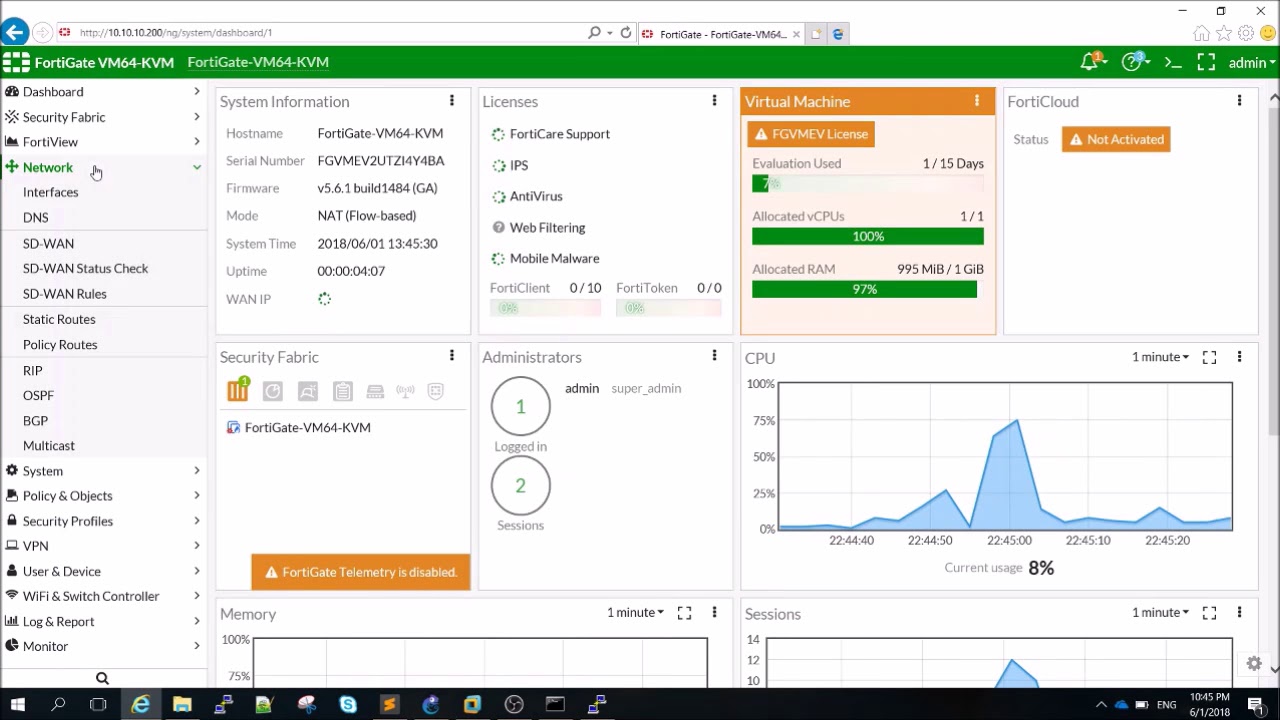Open FortiCloud widget options menu

pyautogui.click(x=1239, y=101)
